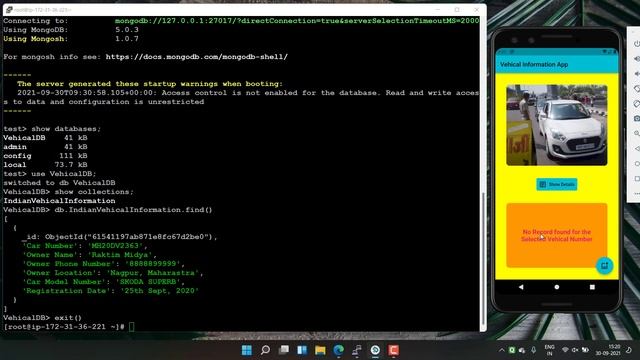Click the emulator screenshot camera icon
The width and height of the screenshot is (640, 360).
[636, 118]
